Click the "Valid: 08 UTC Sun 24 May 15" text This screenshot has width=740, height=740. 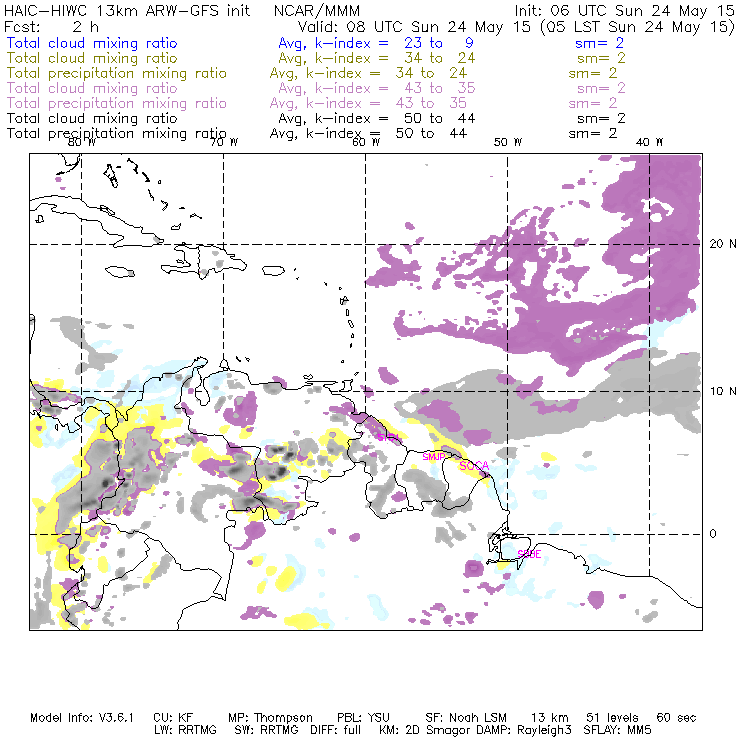point(414,26)
